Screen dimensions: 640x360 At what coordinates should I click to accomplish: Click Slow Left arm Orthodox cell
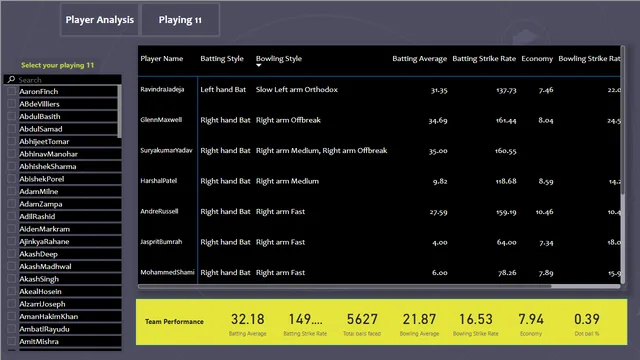point(296,89)
